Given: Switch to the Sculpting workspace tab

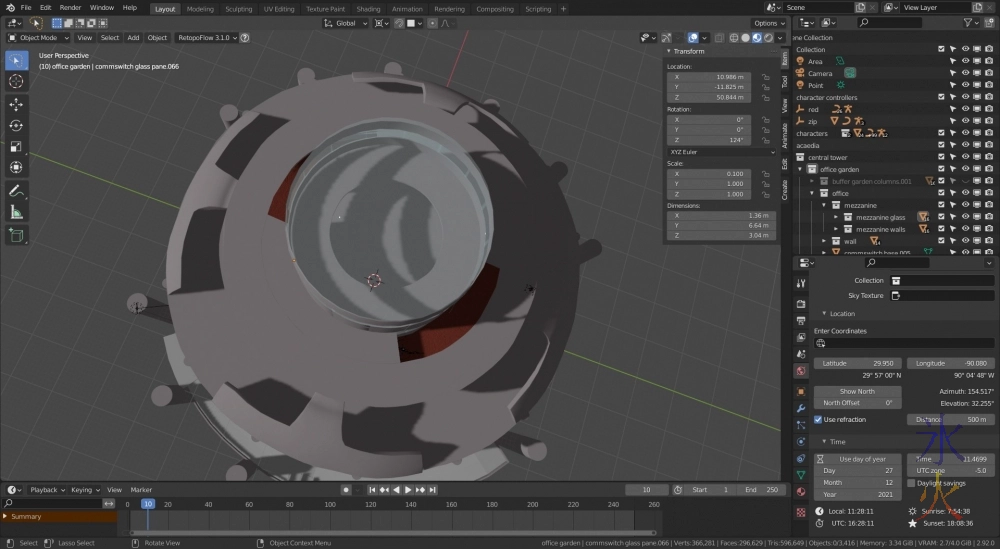Looking at the screenshot, I should [x=238, y=9].
